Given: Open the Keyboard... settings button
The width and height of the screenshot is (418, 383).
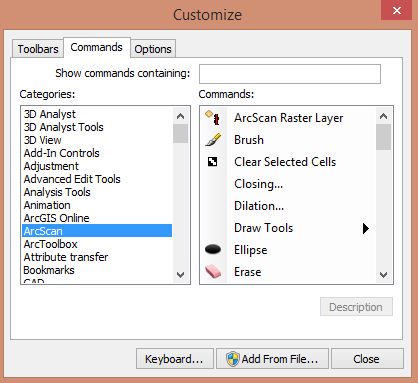Looking at the screenshot, I should coord(175,359).
